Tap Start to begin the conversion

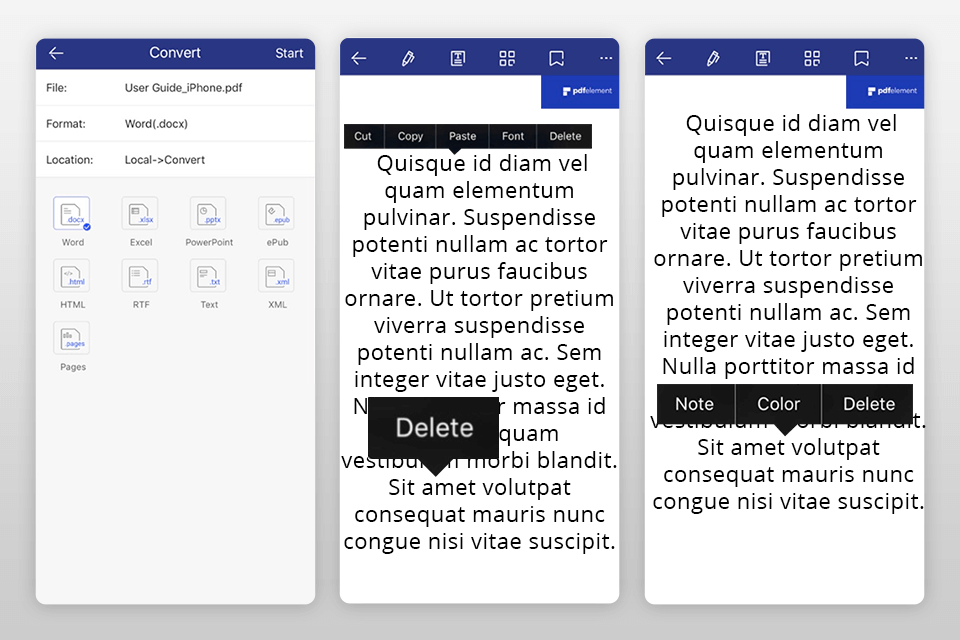[289, 53]
